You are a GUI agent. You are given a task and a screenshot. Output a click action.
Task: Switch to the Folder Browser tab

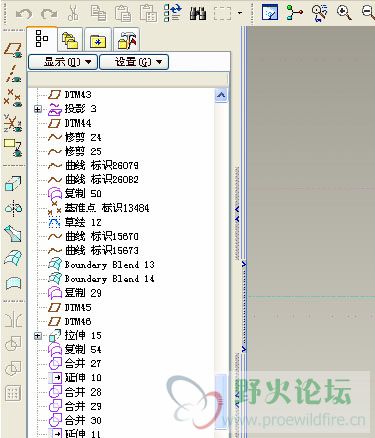[x=70, y=40]
